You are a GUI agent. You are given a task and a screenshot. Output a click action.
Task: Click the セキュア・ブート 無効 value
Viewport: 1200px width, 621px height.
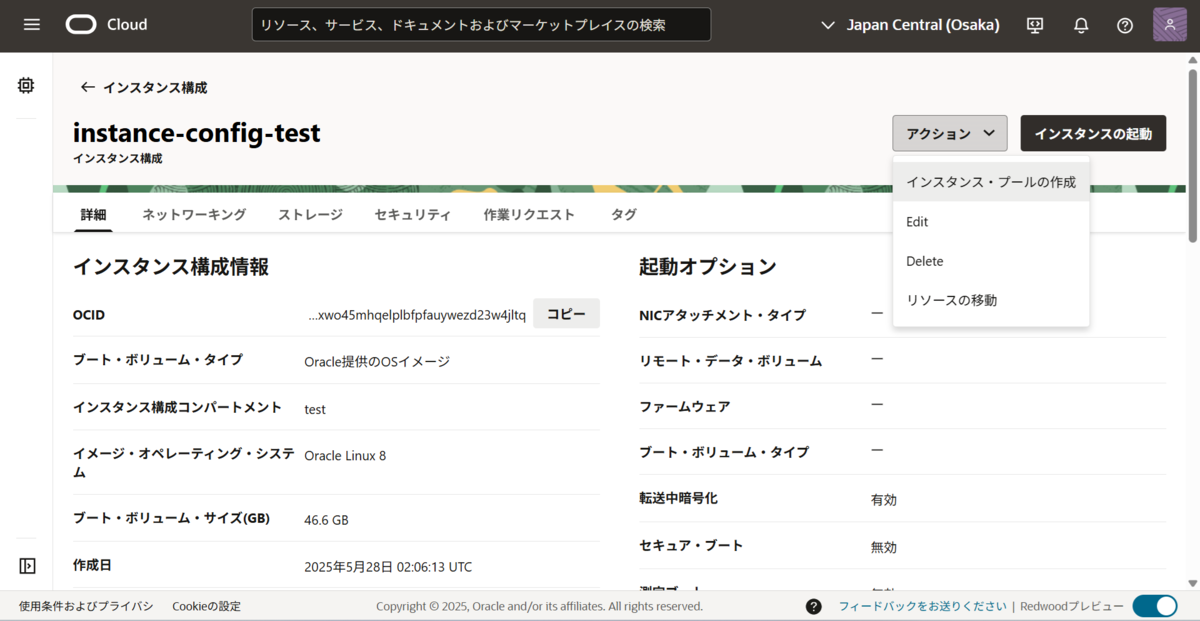coord(884,547)
